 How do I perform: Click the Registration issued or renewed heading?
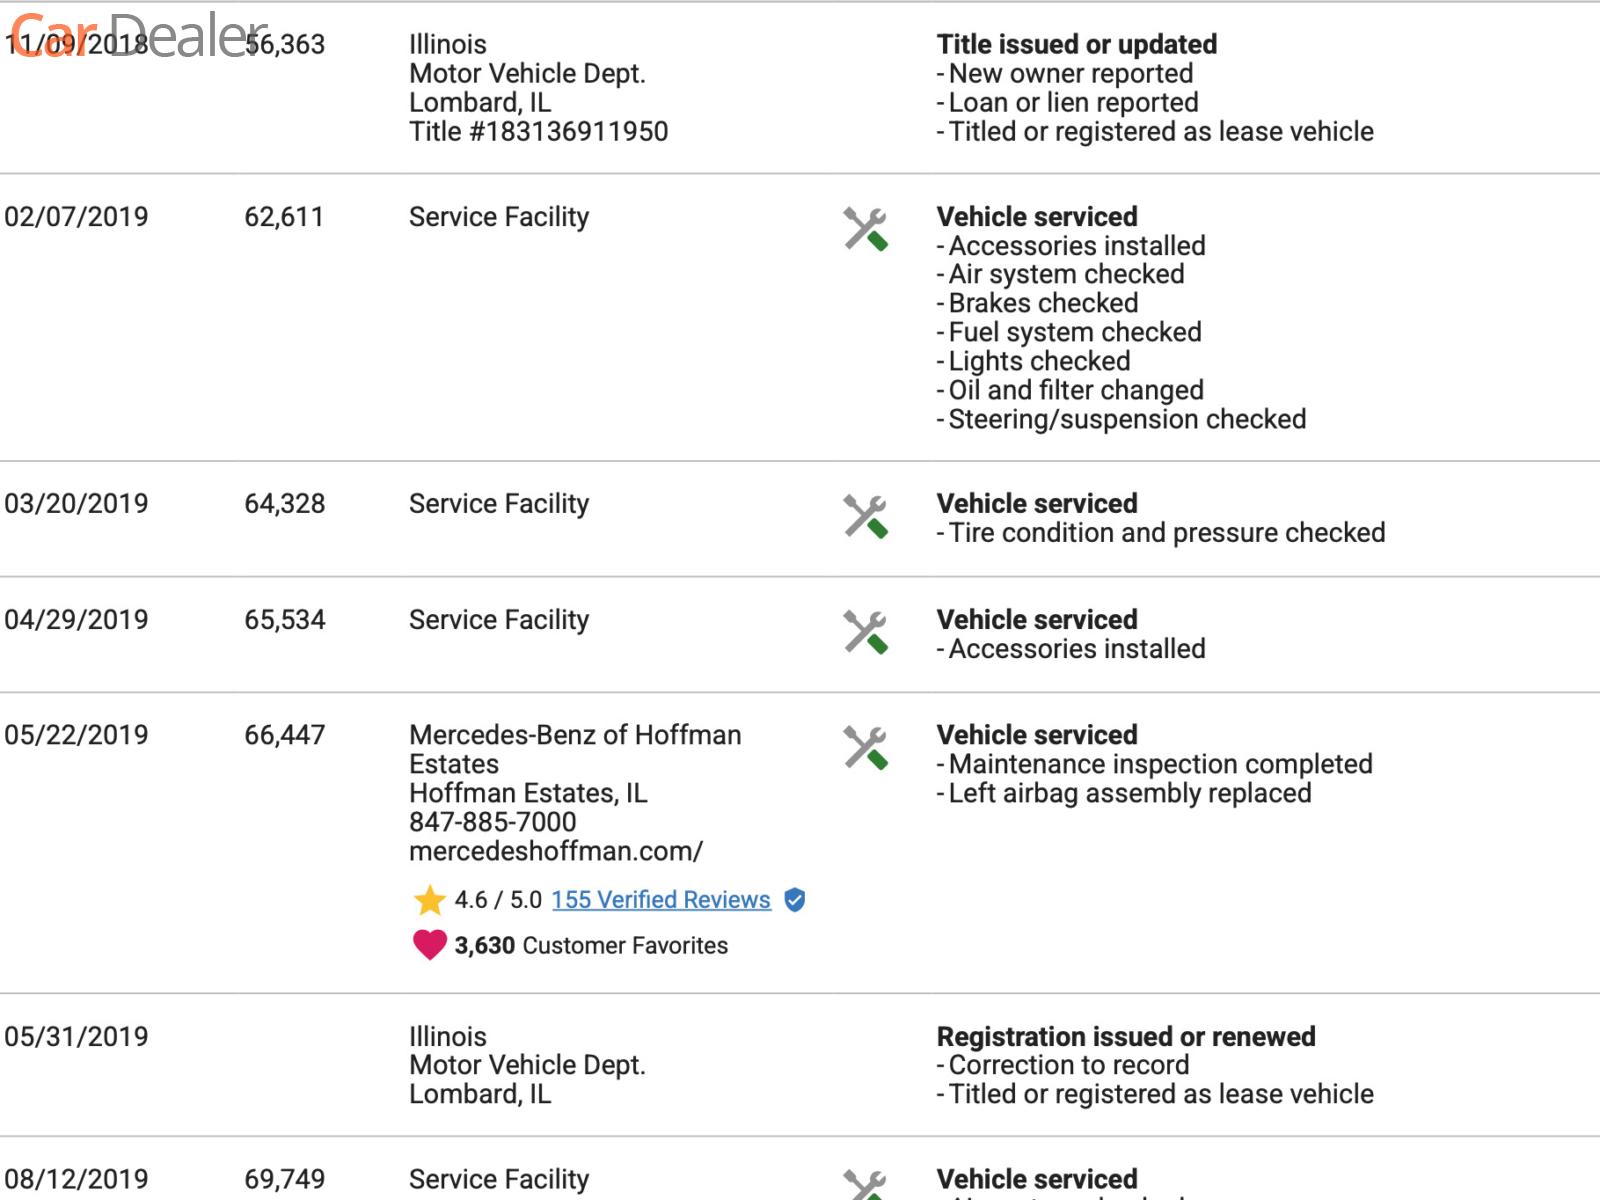[1125, 1036]
